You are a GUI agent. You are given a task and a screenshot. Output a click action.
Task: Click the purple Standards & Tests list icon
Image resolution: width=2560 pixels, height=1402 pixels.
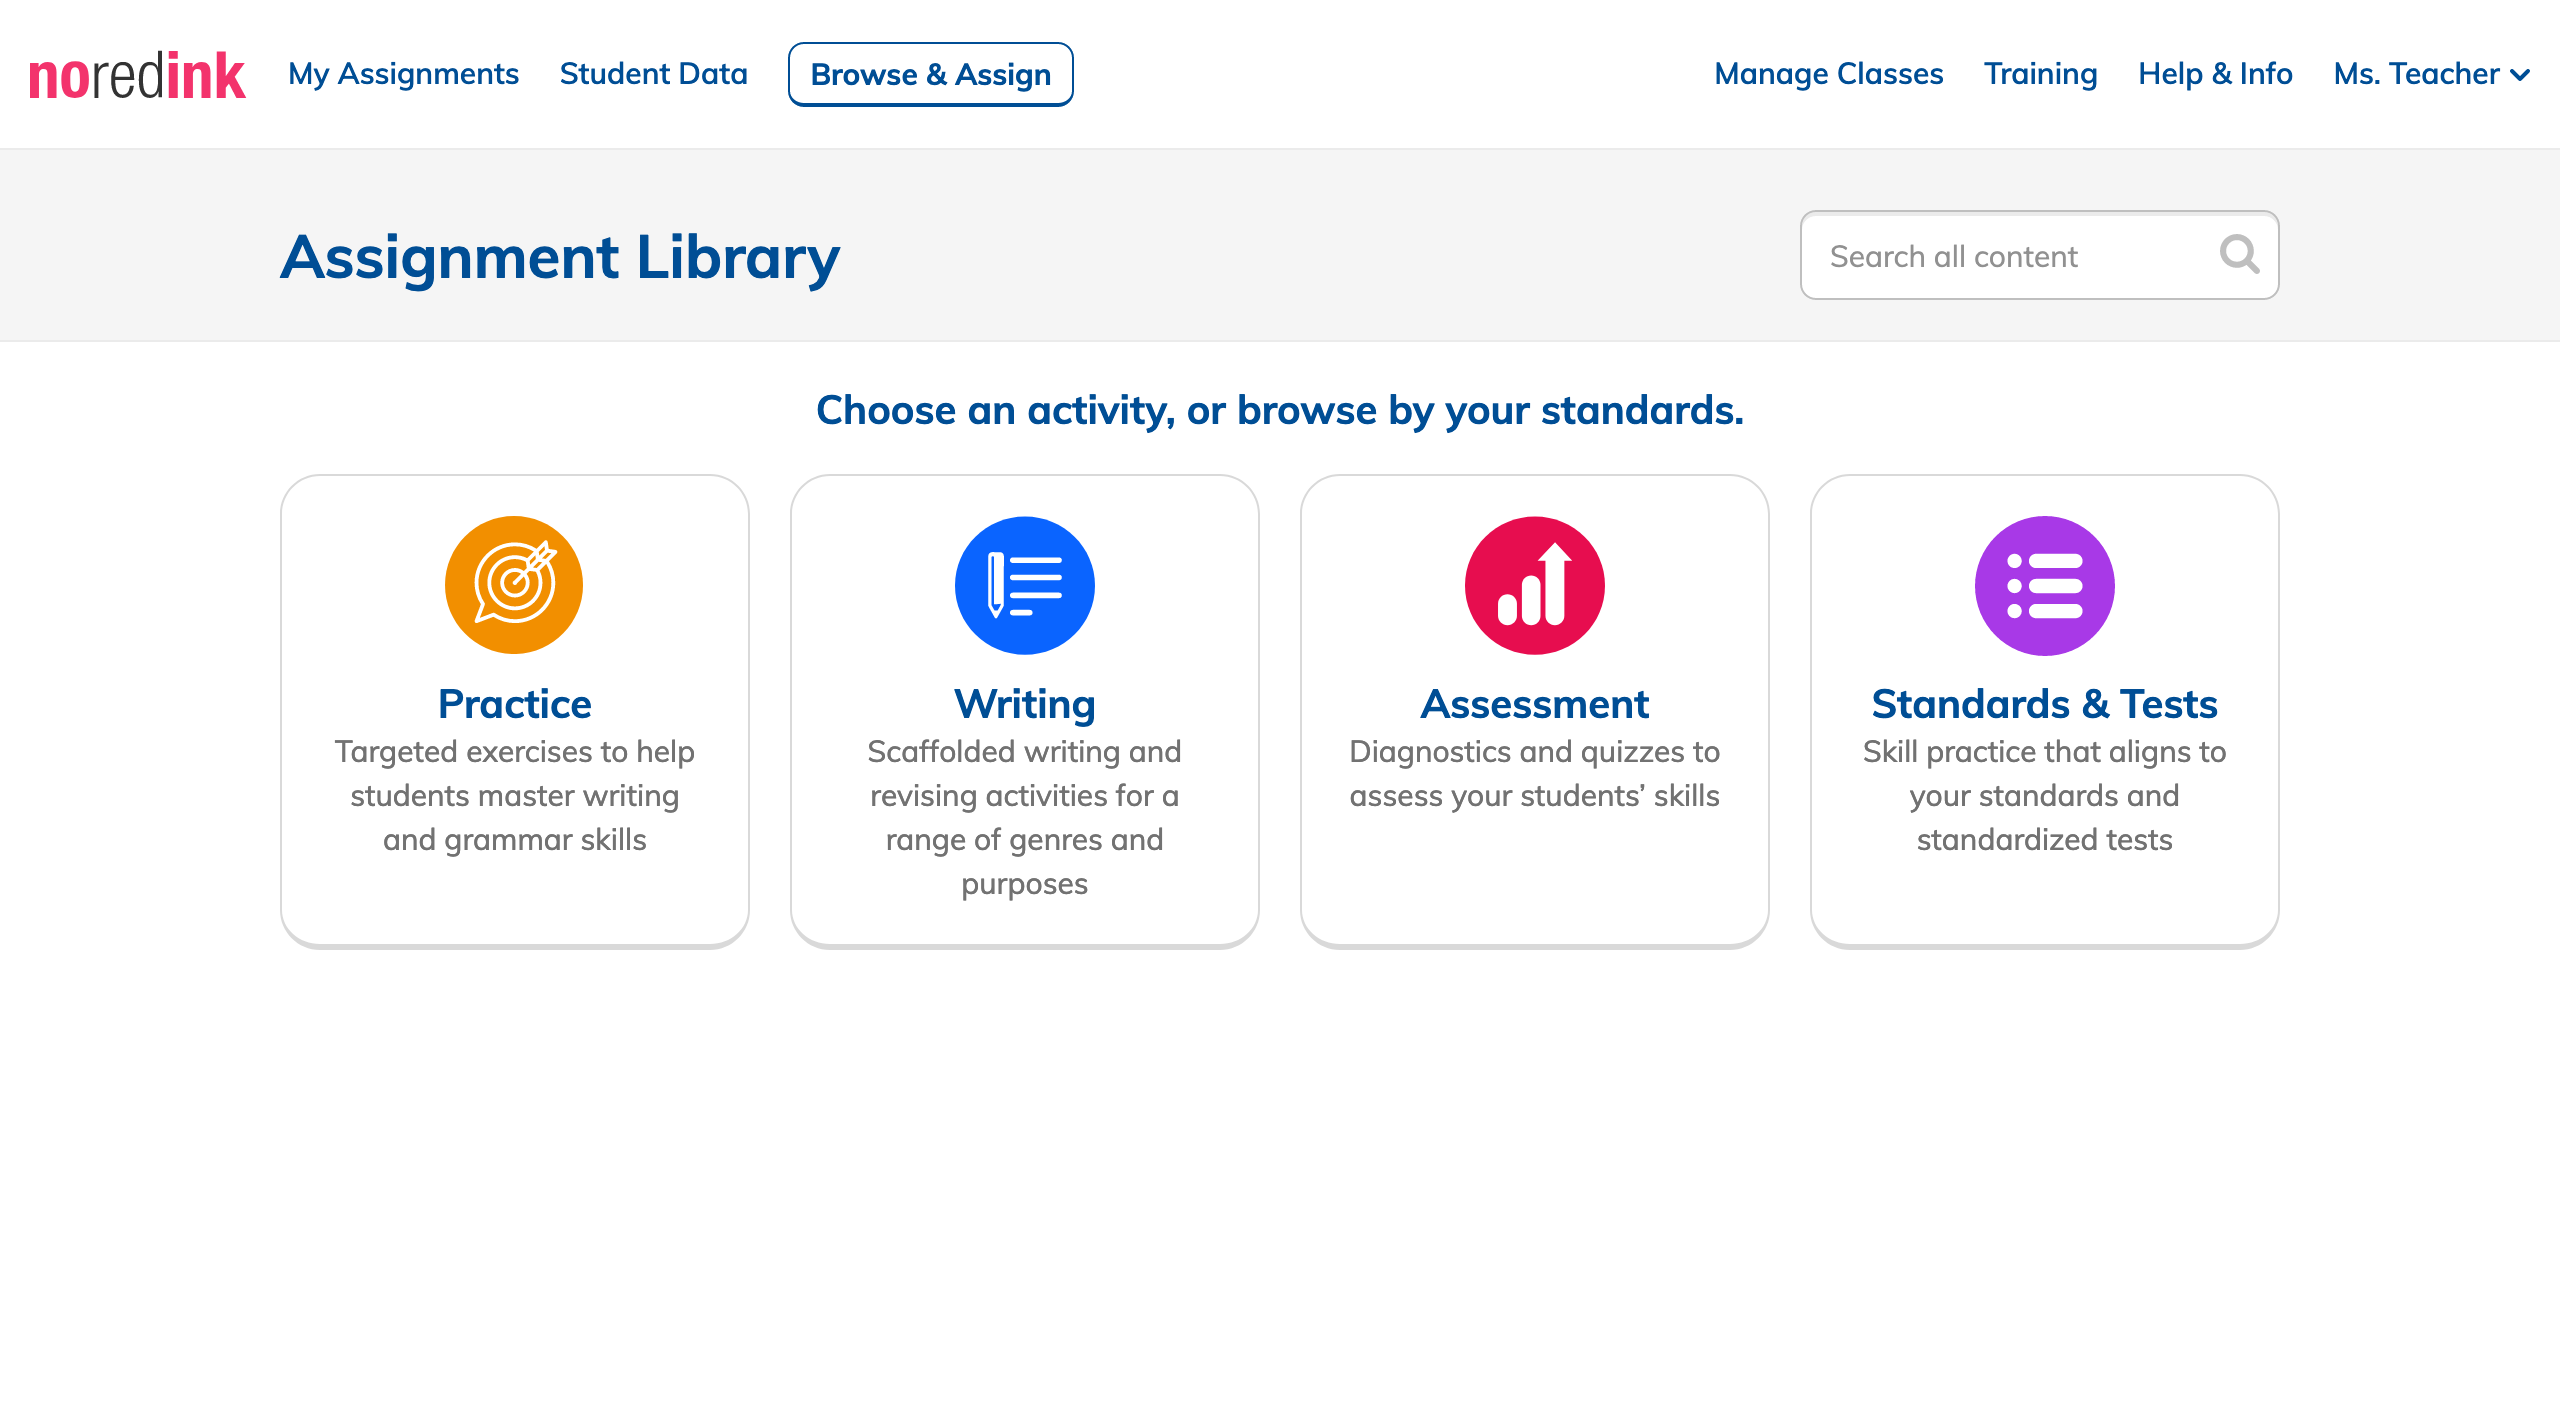tap(2044, 585)
